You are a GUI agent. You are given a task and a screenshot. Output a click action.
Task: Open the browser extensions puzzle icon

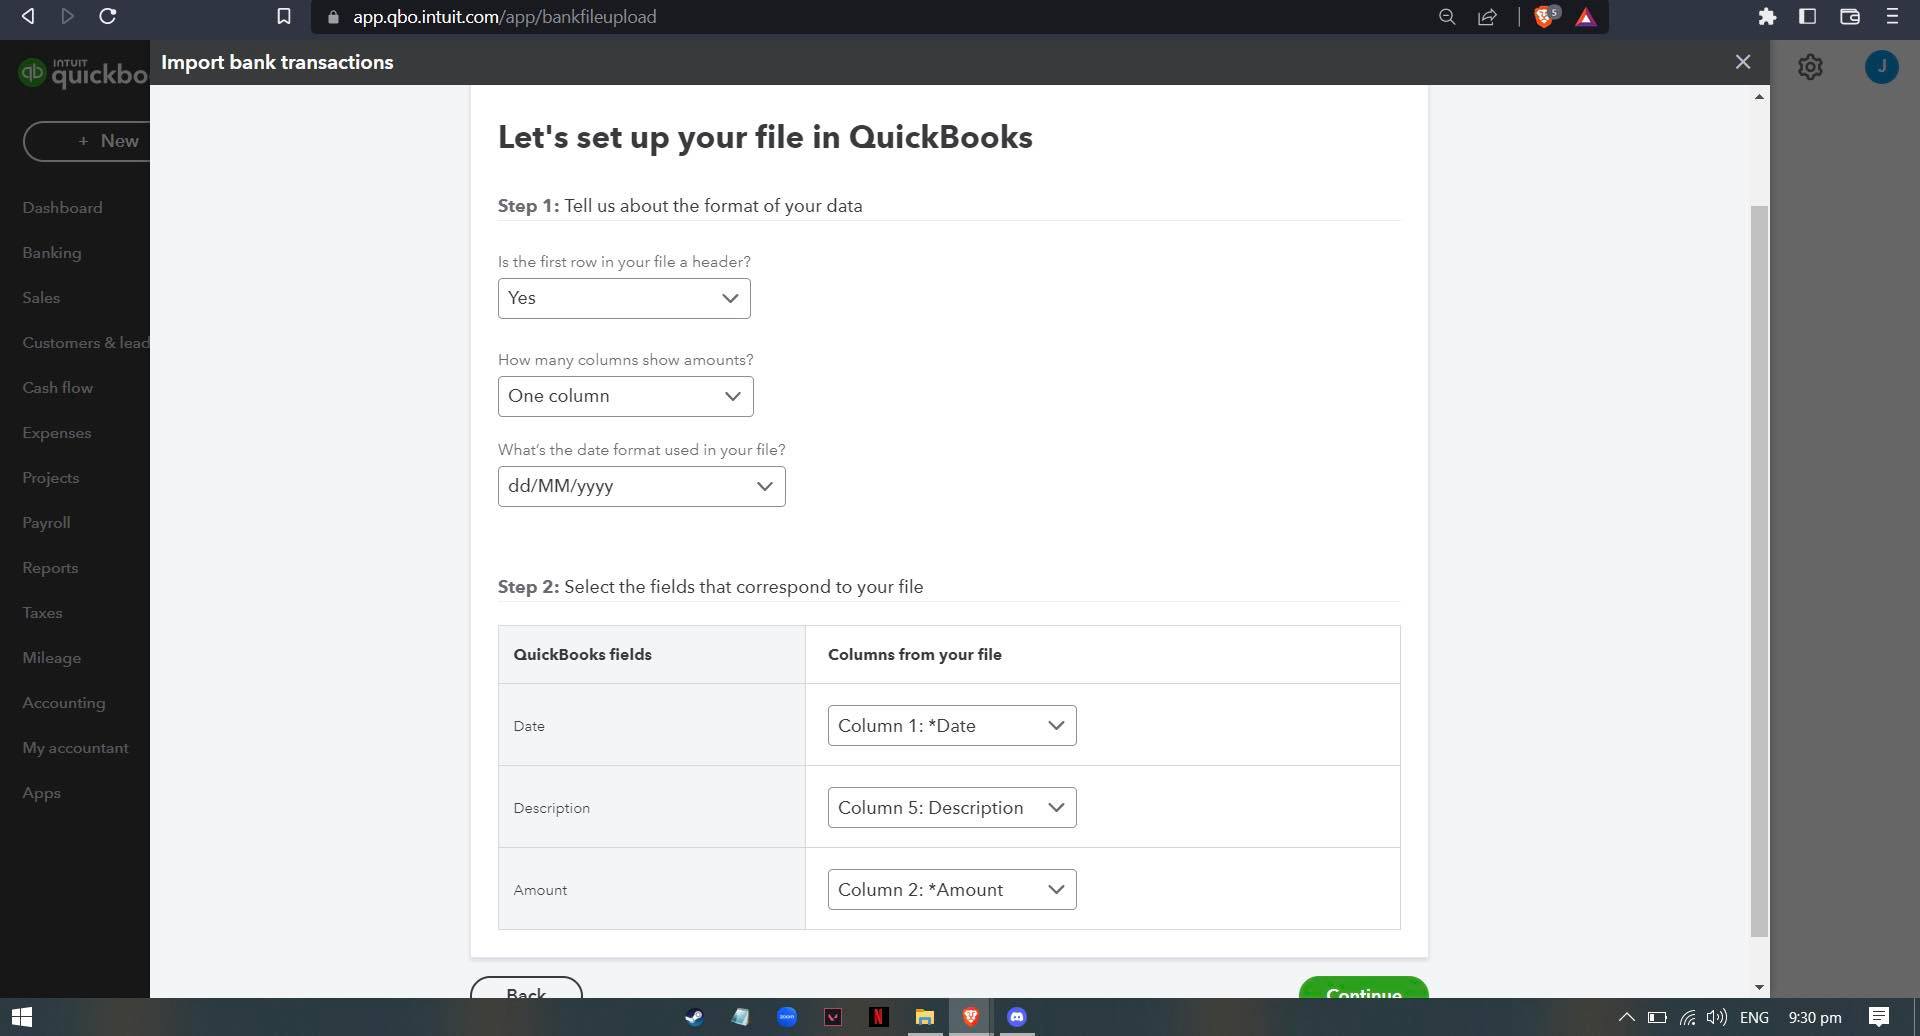tap(1767, 17)
